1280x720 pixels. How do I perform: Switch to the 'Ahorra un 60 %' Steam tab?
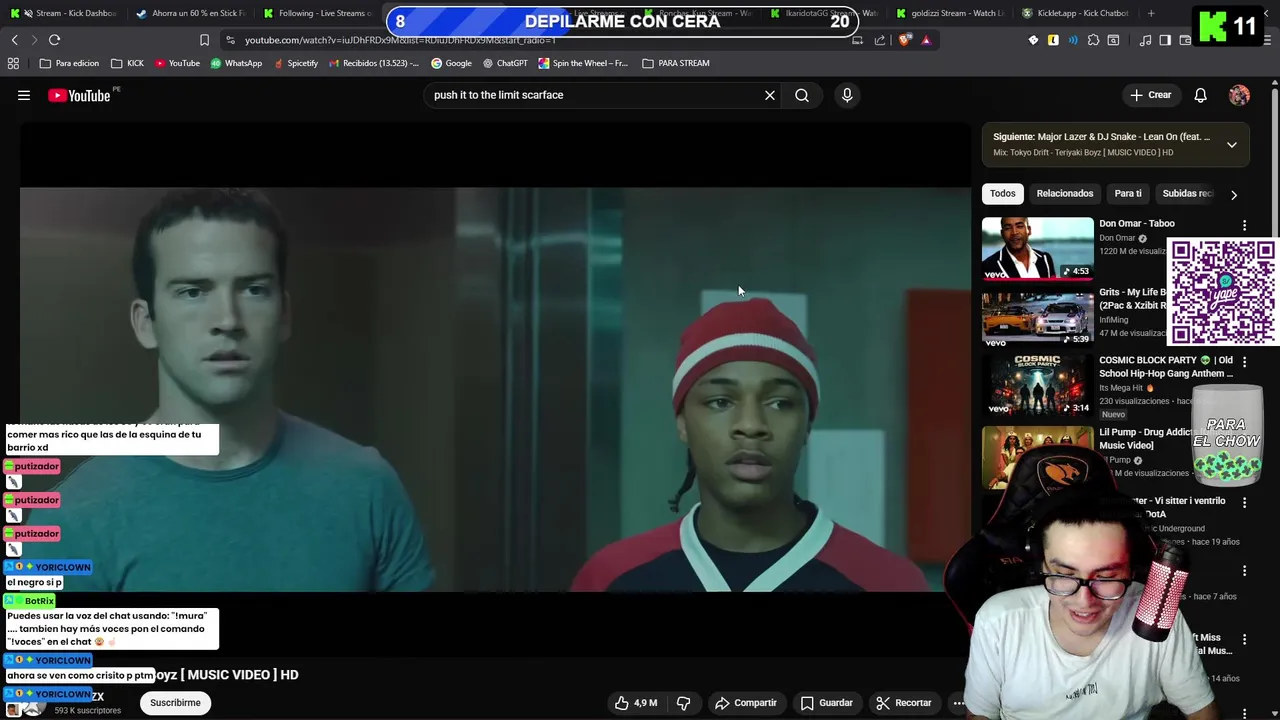(x=190, y=13)
